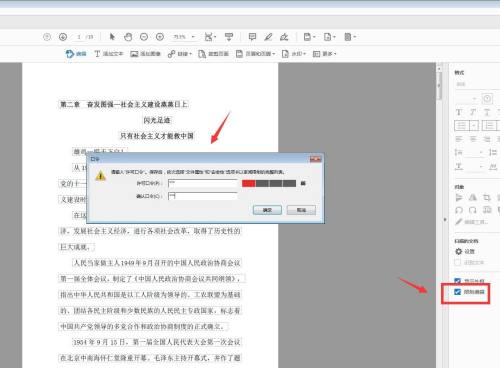Open the fit page options icon
Viewport: 500px width, 368px height.
click(210, 37)
